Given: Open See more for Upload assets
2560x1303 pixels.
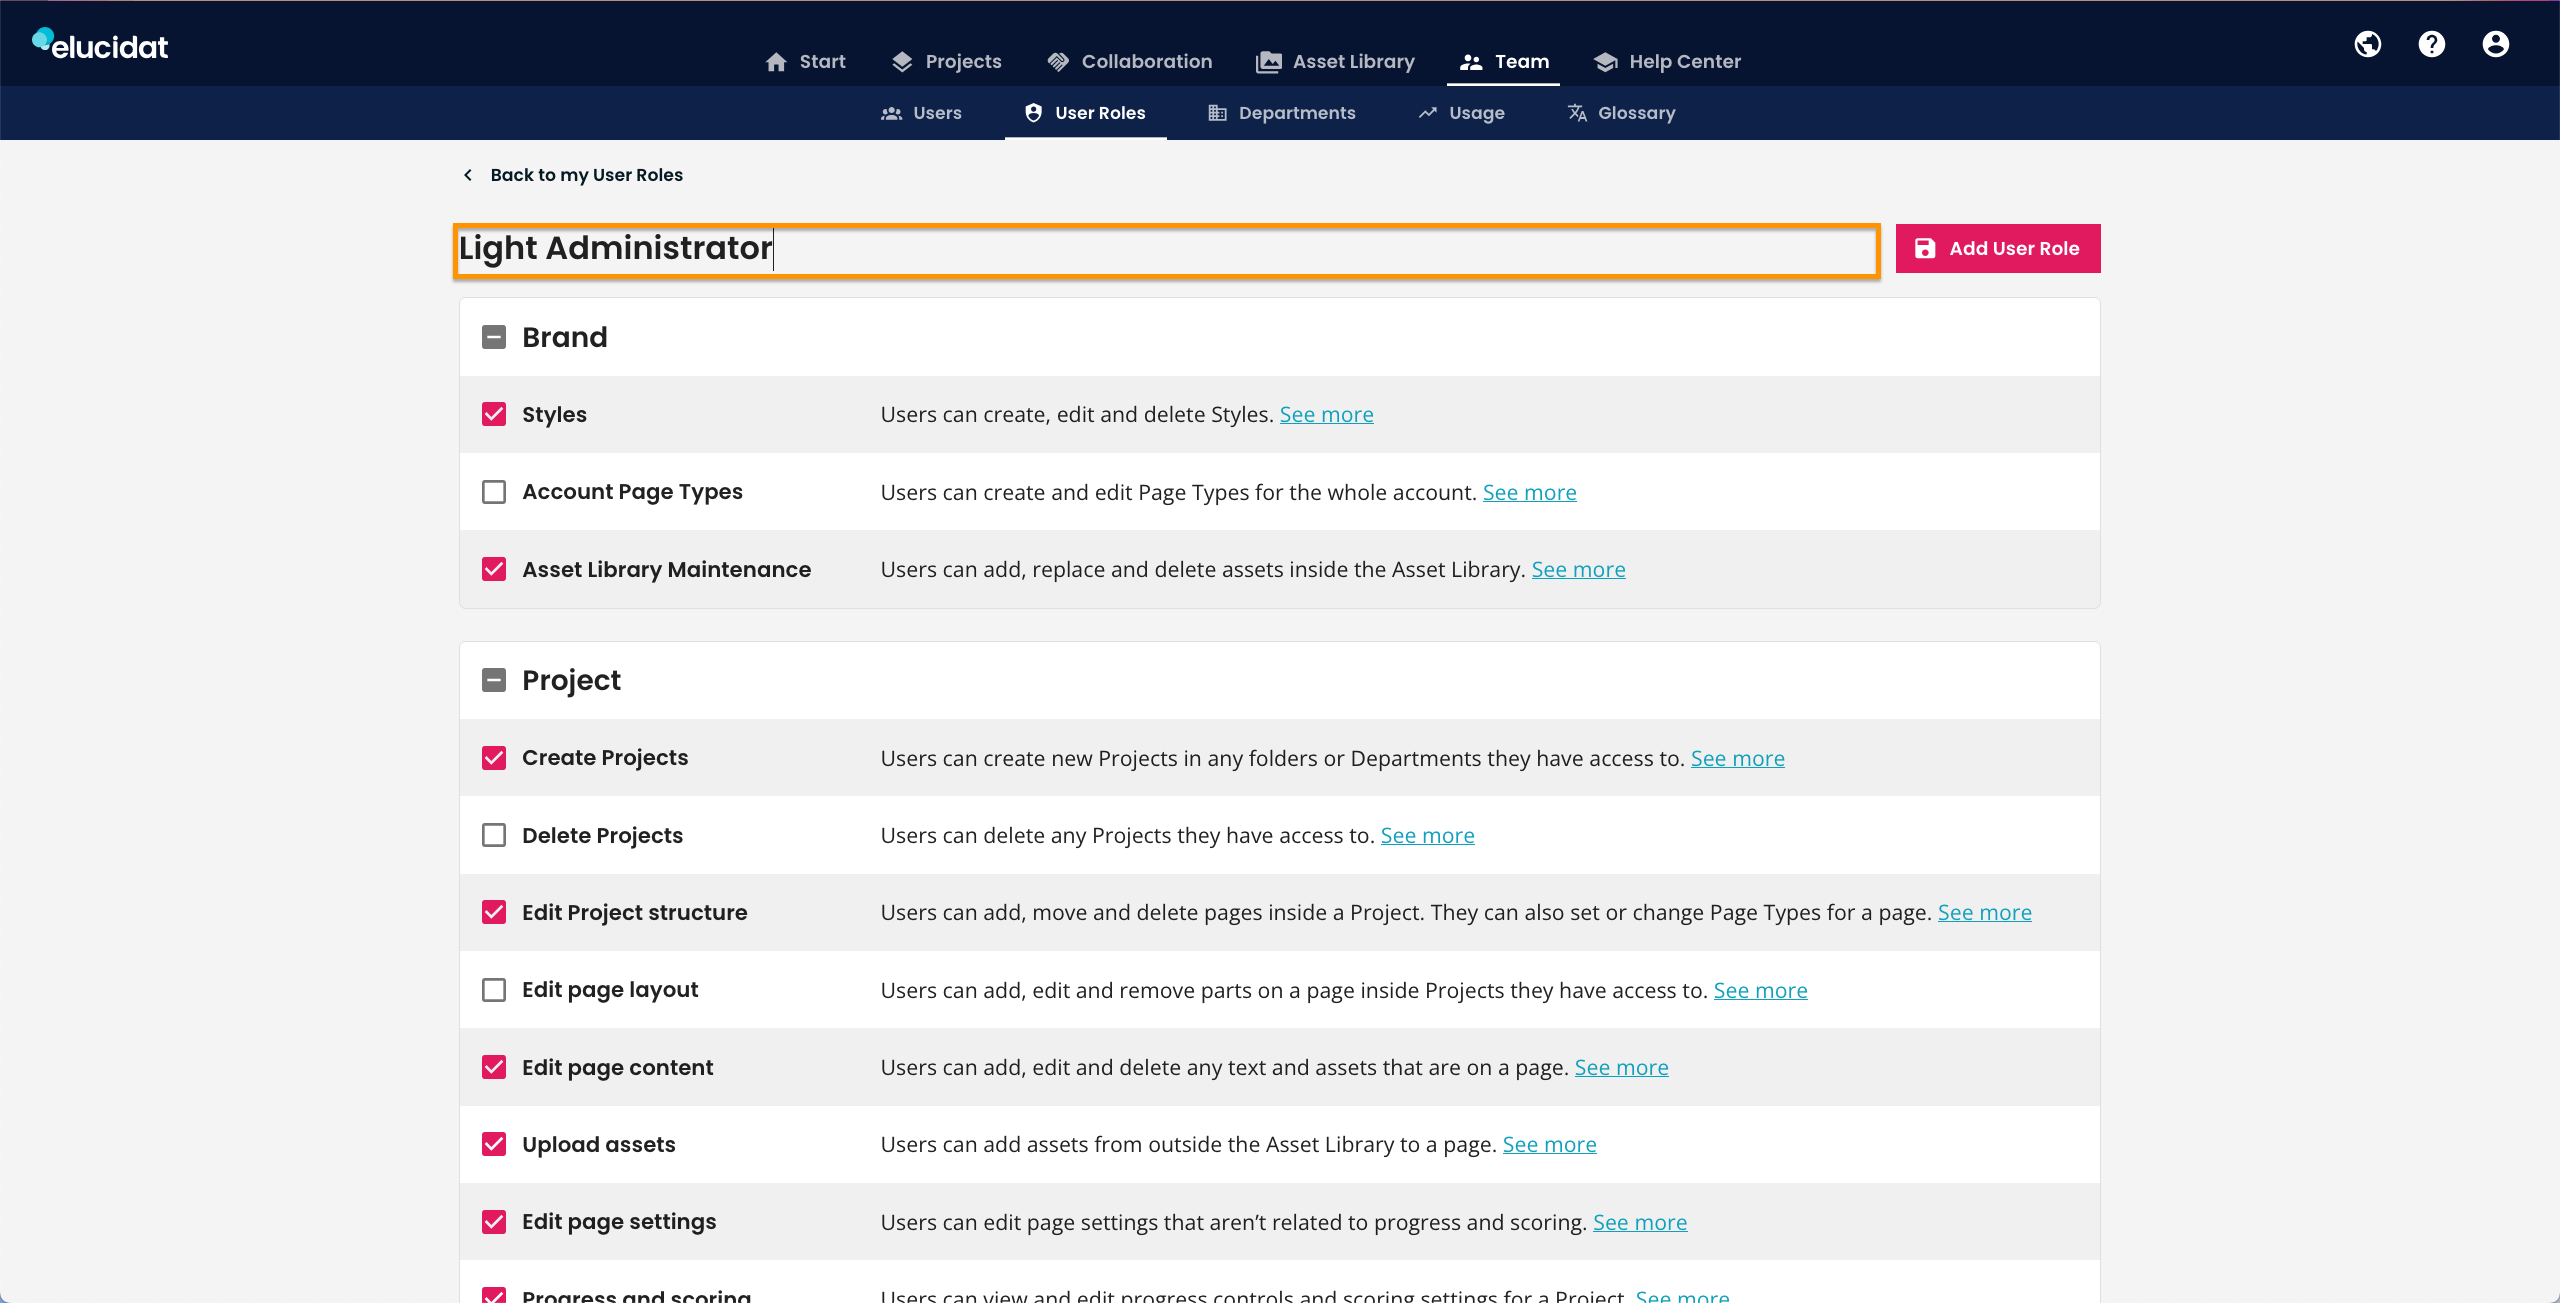Looking at the screenshot, I should click(x=1550, y=1144).
